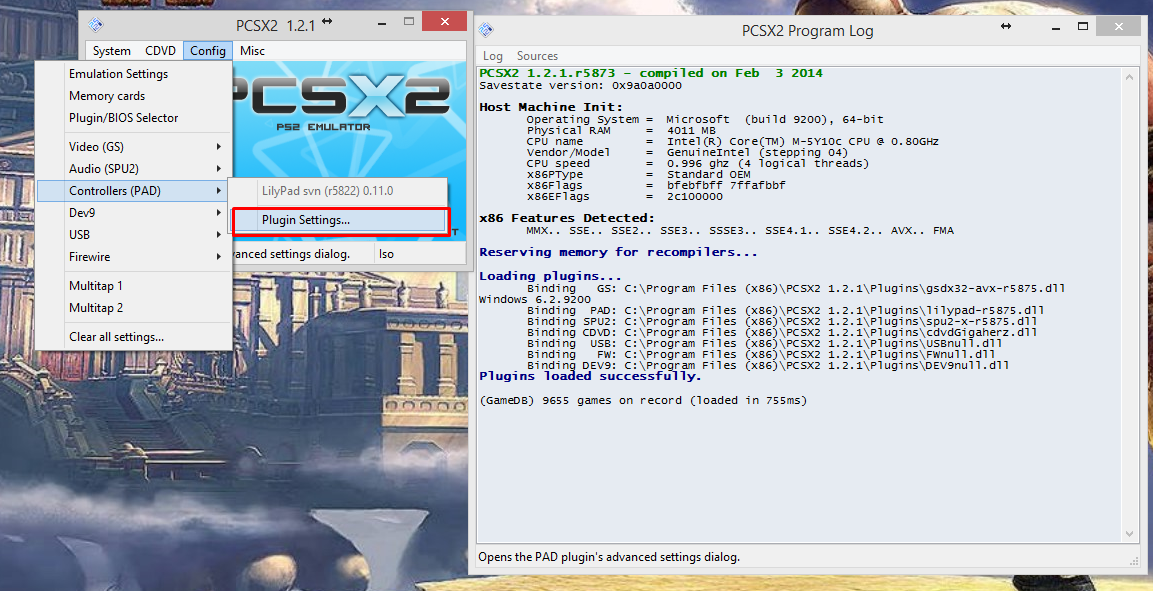Click the USBnull.dll binding line
This screenshot has width=1153, height=591.
pos(764,344)
